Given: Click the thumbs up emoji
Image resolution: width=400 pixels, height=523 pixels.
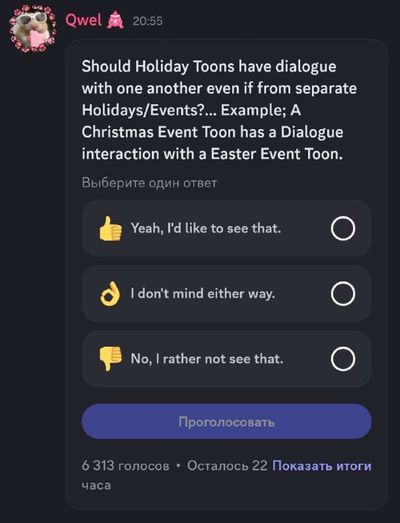Looking at the screenshot, I should tap(110, 228).
